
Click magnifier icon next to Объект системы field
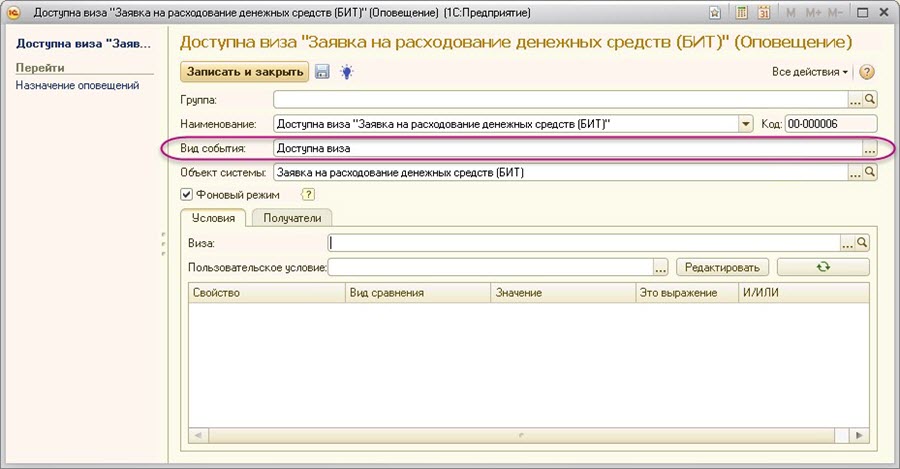tap(870, 172)
